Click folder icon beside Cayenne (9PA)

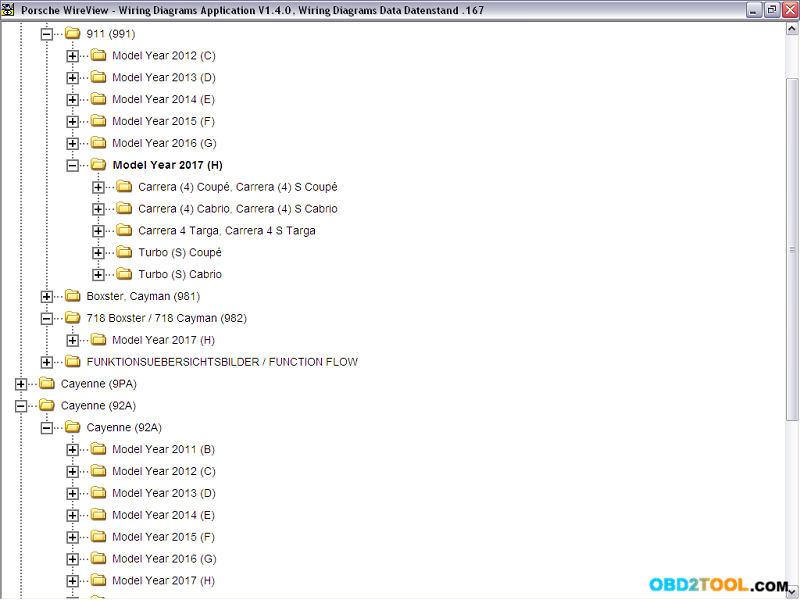tap(47, 384)
